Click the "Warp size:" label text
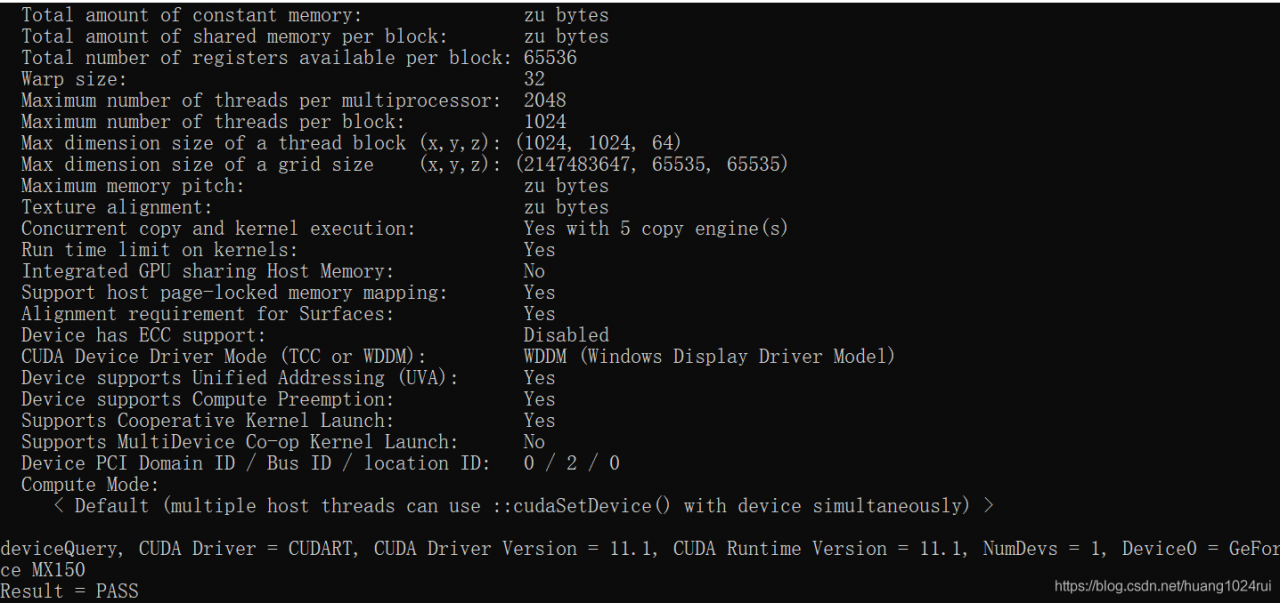The width and height of the screenshot is (1280, 603). 74,79
